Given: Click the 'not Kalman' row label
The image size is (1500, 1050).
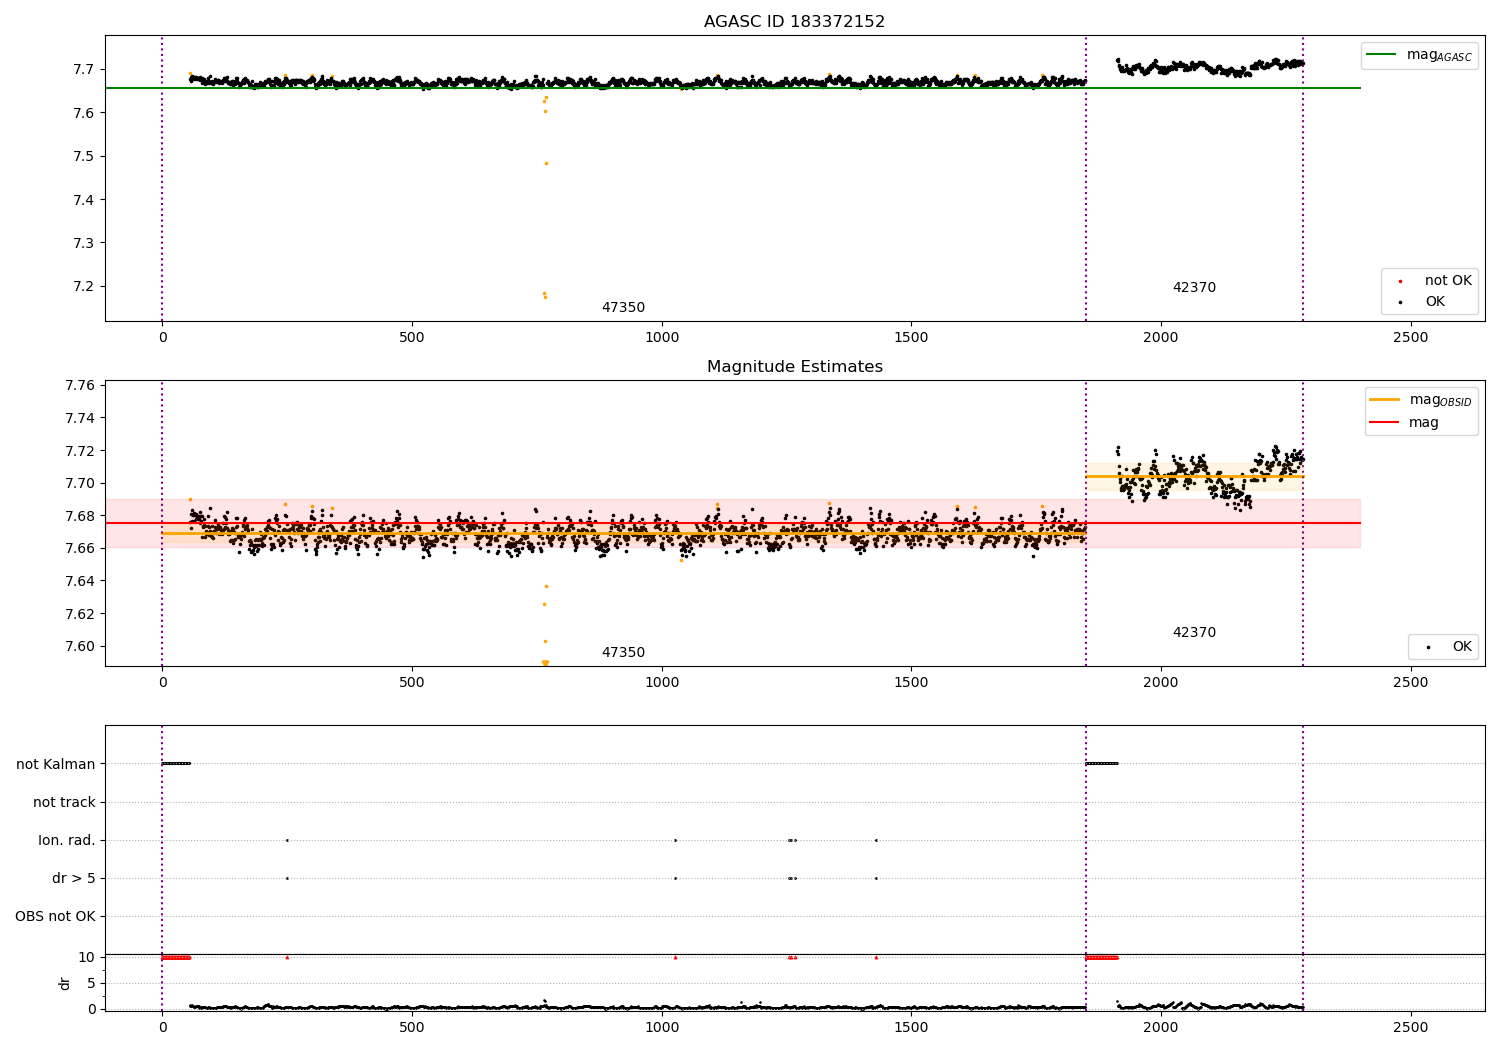Looking at the screenshot, I should tap(56, 765).
